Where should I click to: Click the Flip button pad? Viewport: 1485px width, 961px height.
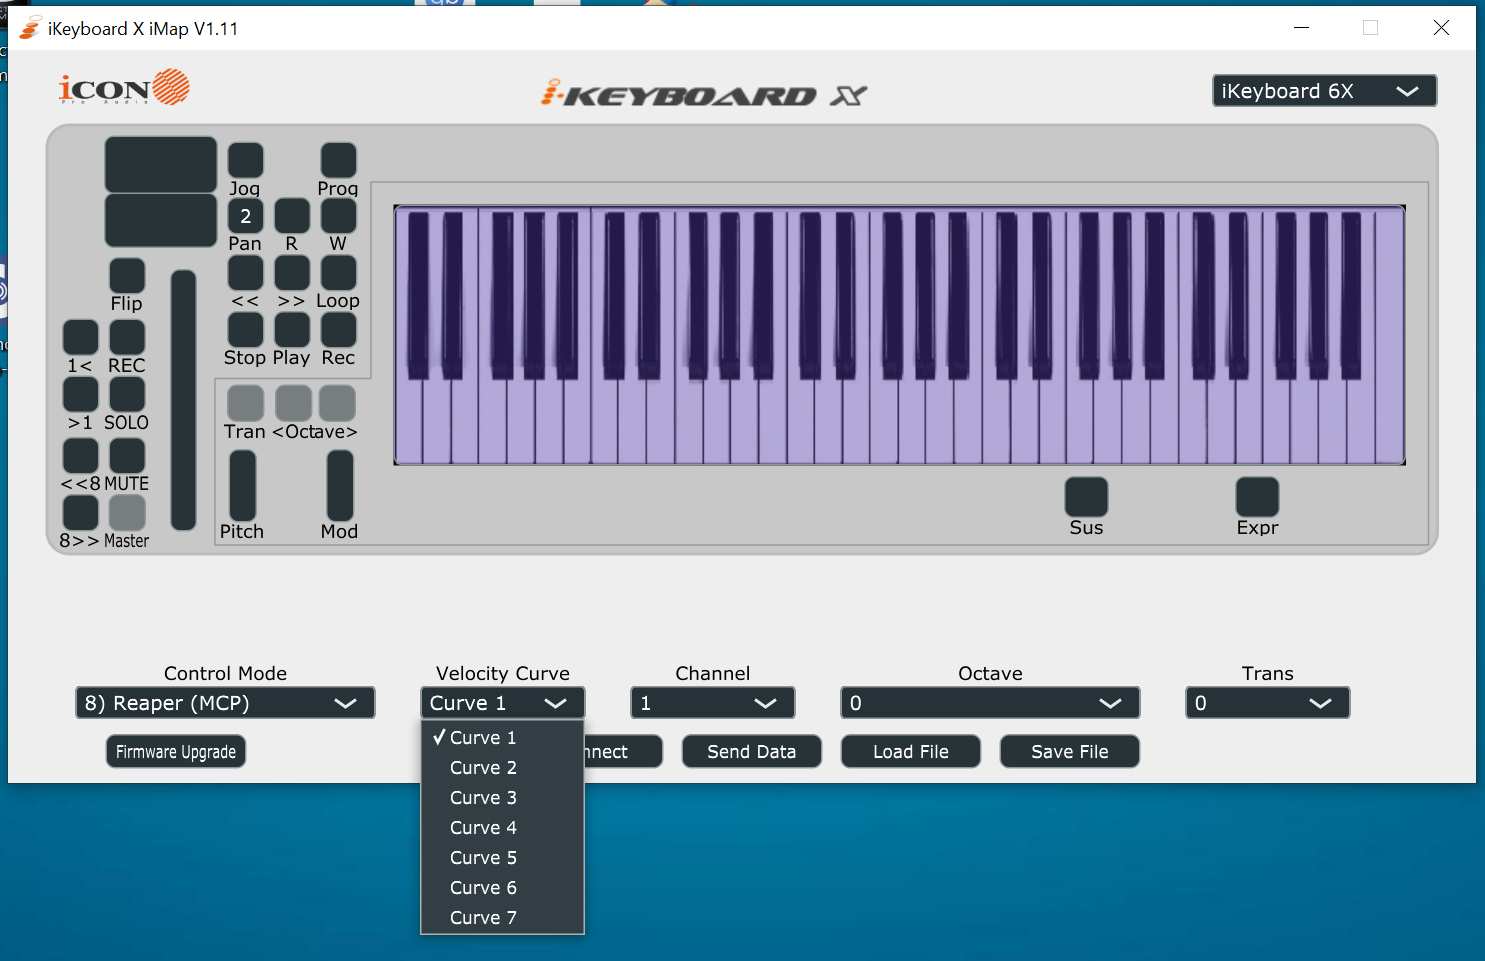tap(127, 276)
